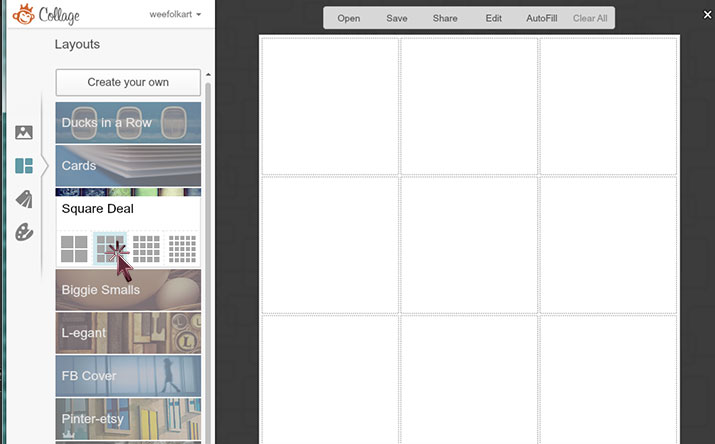Select the middle-left collage cell
Screen dimensions: 715x444
click(330, 245)
